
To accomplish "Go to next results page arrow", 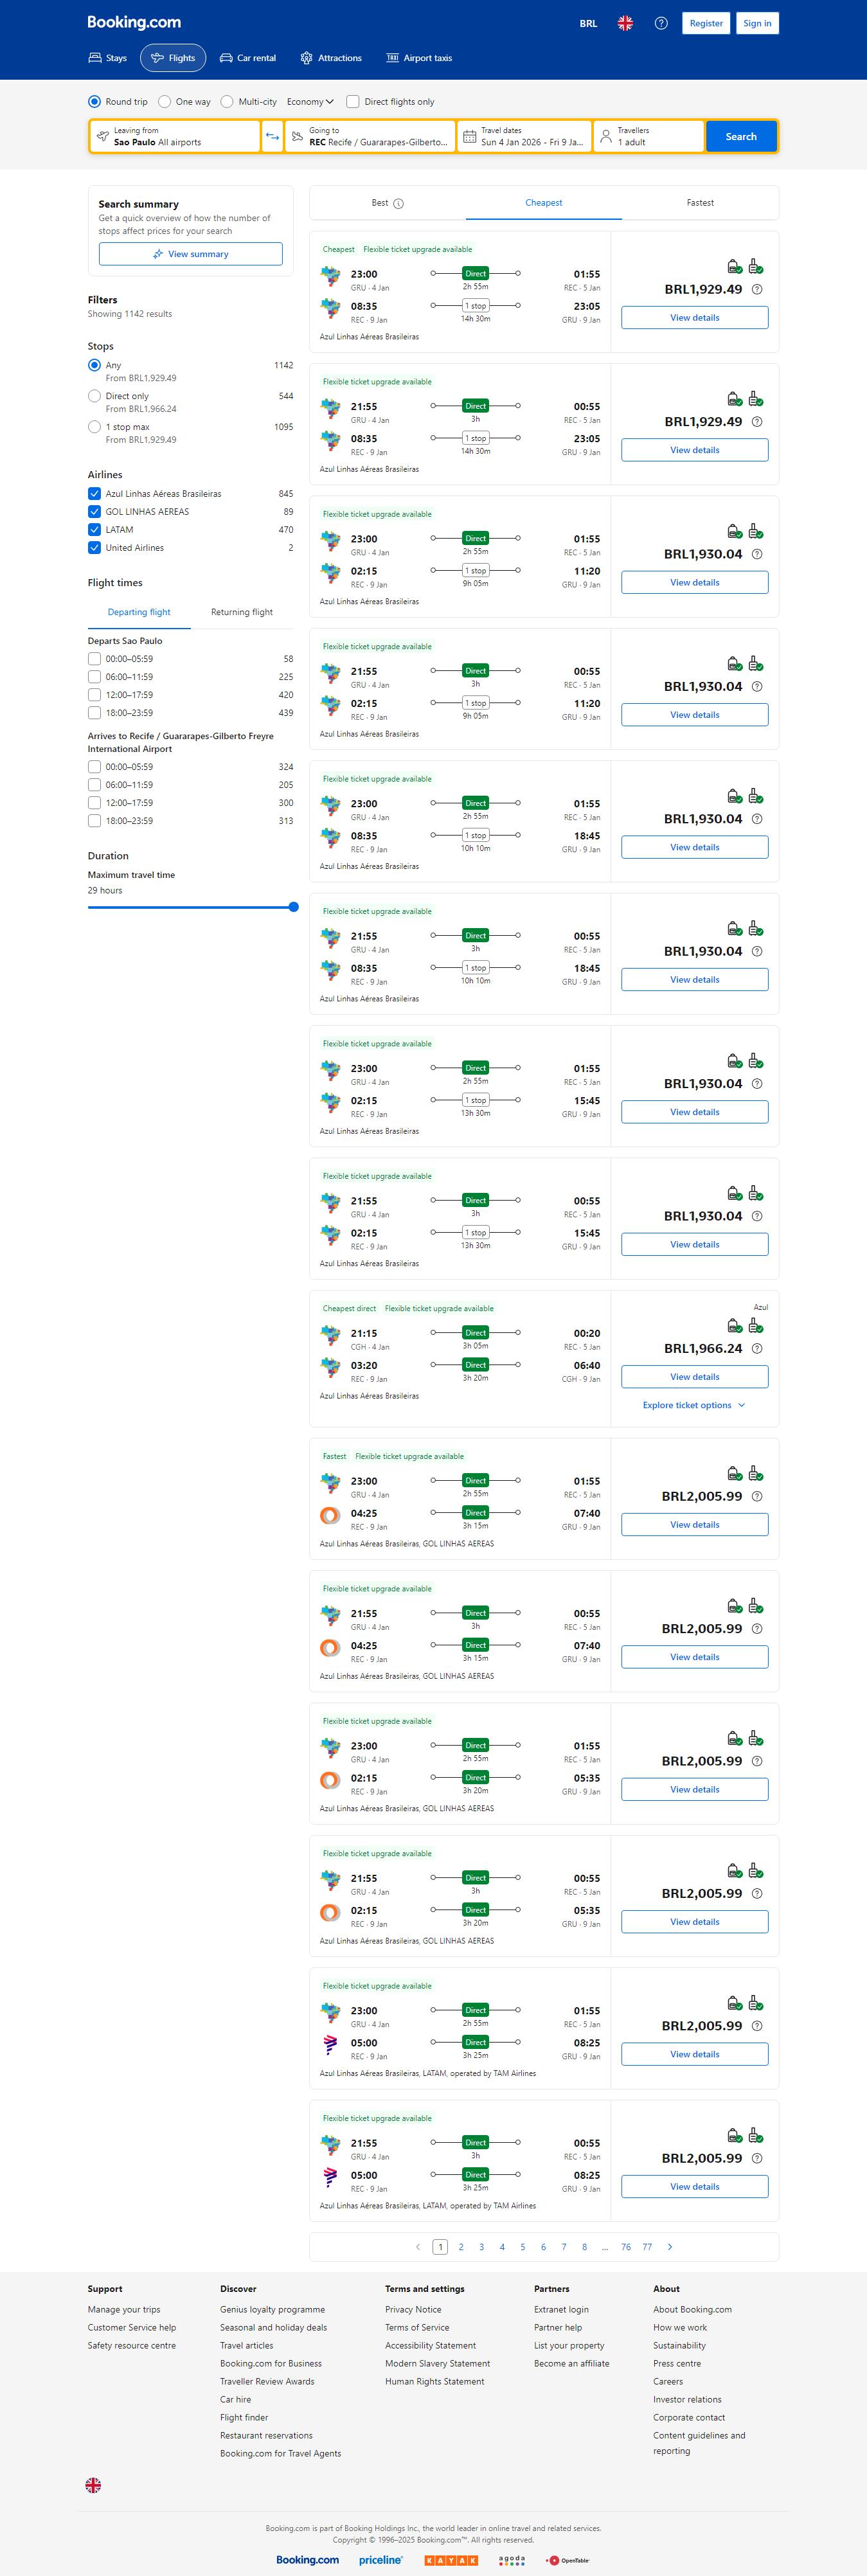I will click(670, 2247).
